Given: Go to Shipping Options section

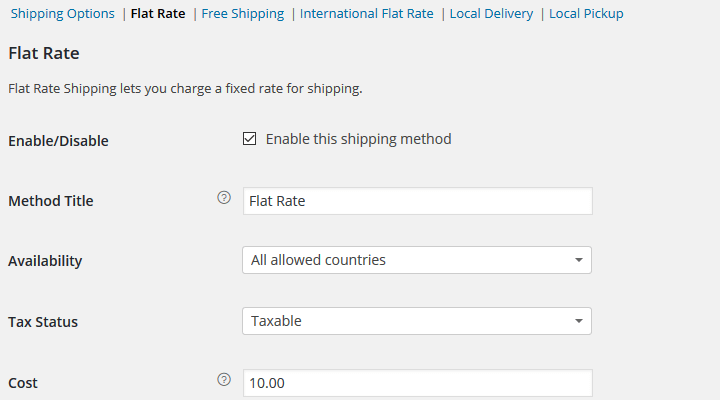Looking at the screenshot, I should tap(63, 14).
